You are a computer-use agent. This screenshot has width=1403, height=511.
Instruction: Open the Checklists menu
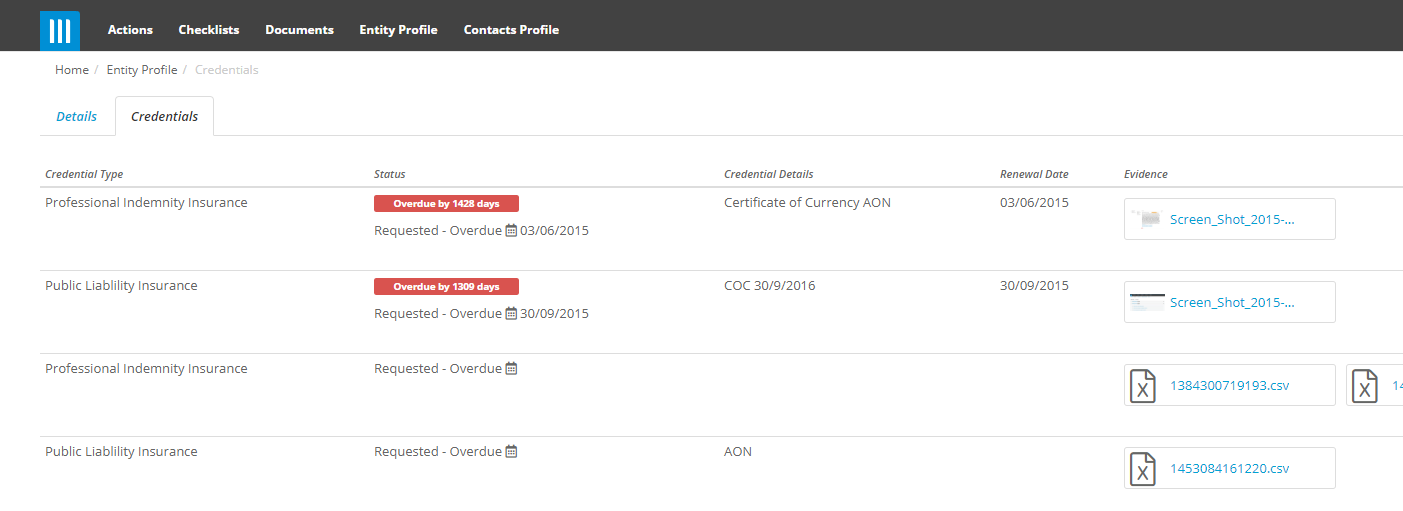point(209,30)
